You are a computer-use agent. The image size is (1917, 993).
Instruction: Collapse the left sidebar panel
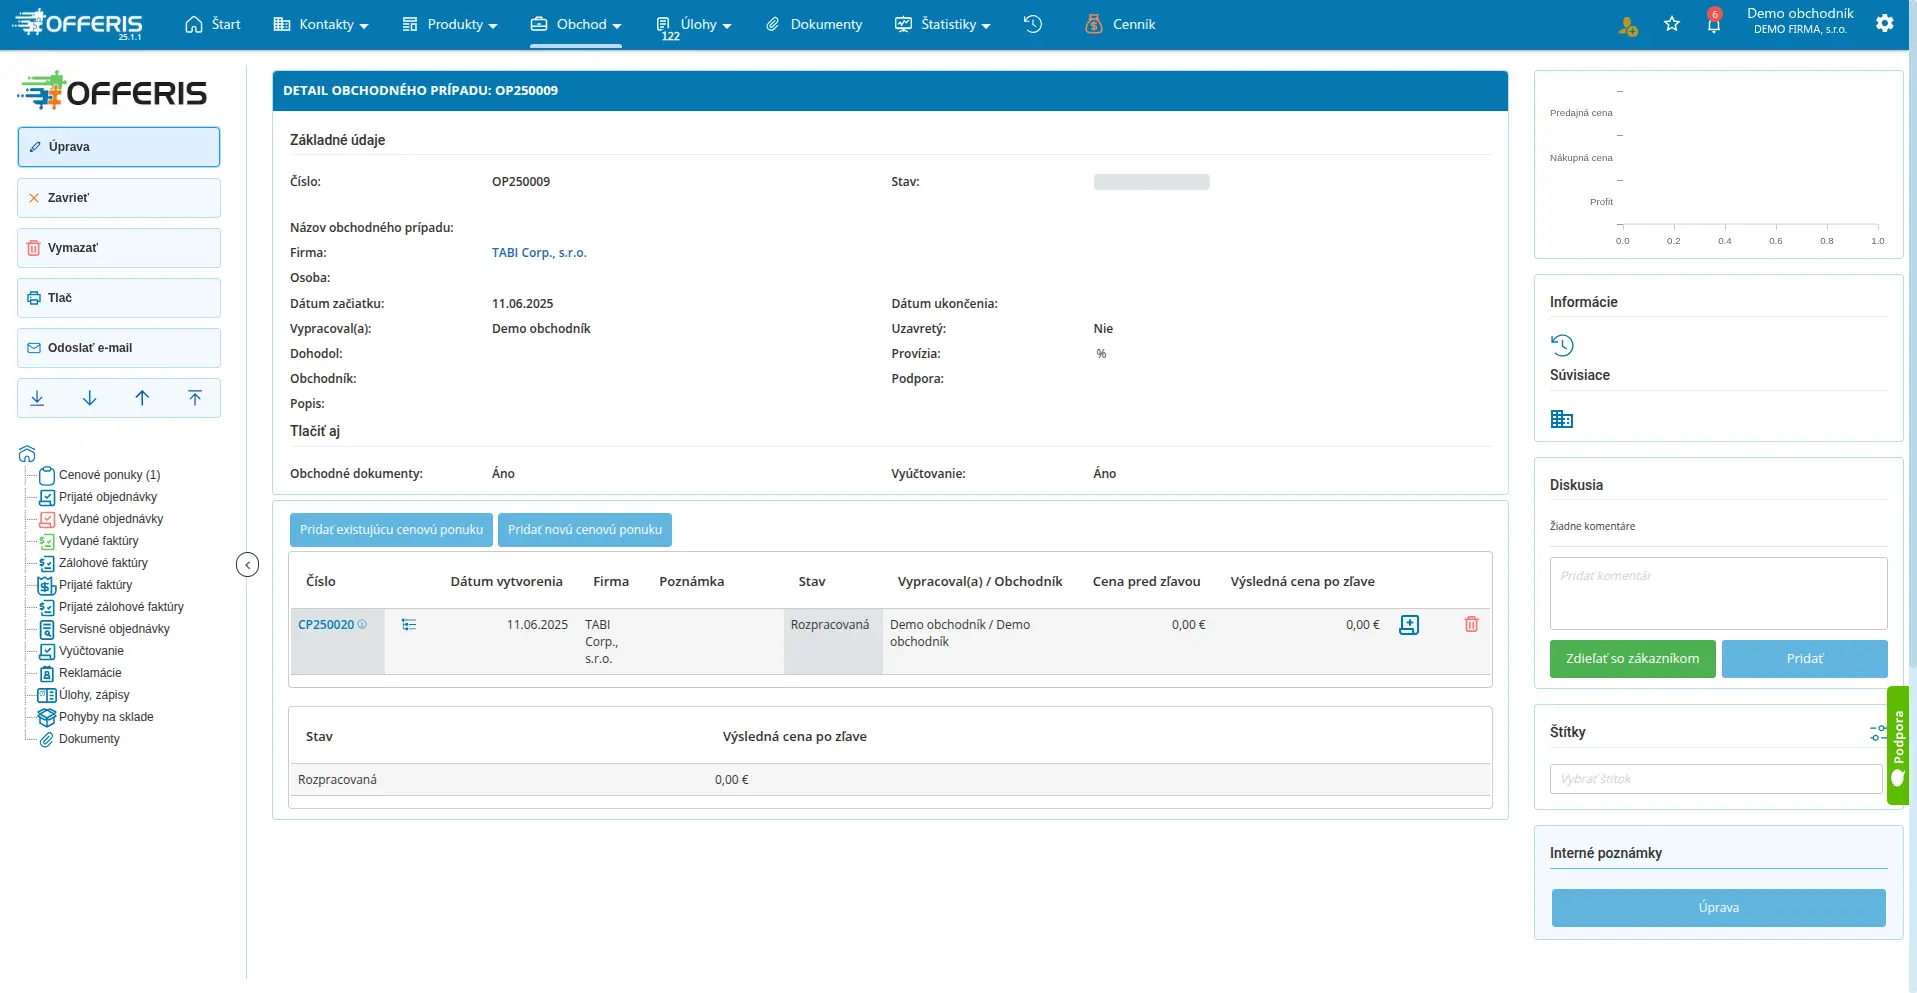tap(248, 565)
